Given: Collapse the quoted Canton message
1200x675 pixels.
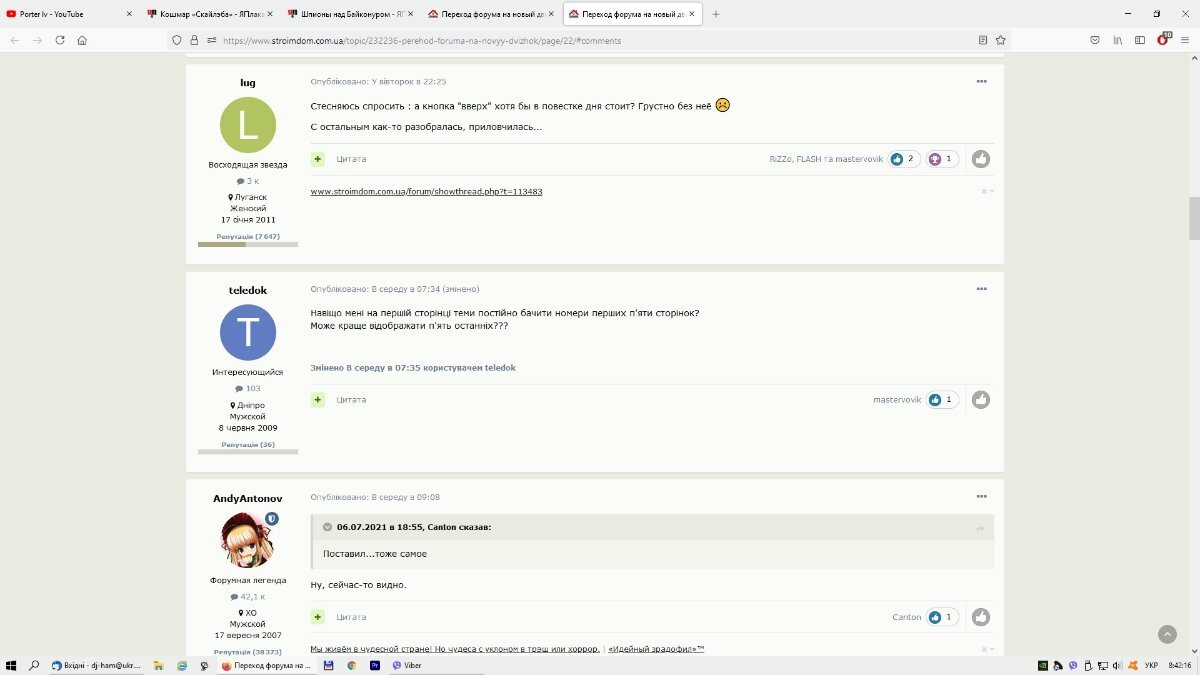Looking at the screenshot, I should pos(327,527).
